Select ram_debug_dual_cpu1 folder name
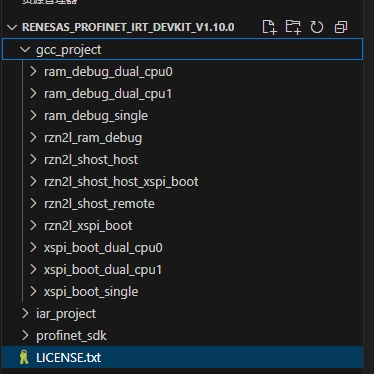This screenshot has height=374, width=374. click(x=108, y=94)
